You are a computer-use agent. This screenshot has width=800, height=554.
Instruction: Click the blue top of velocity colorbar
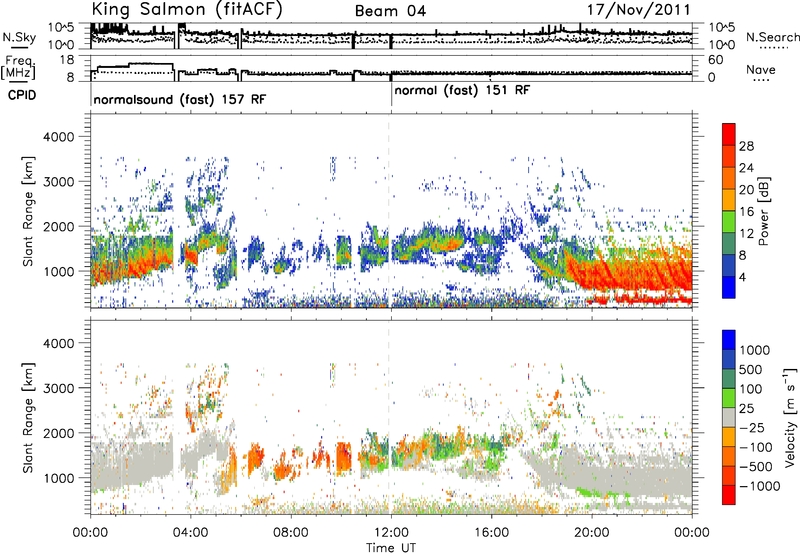click(729, 340)
